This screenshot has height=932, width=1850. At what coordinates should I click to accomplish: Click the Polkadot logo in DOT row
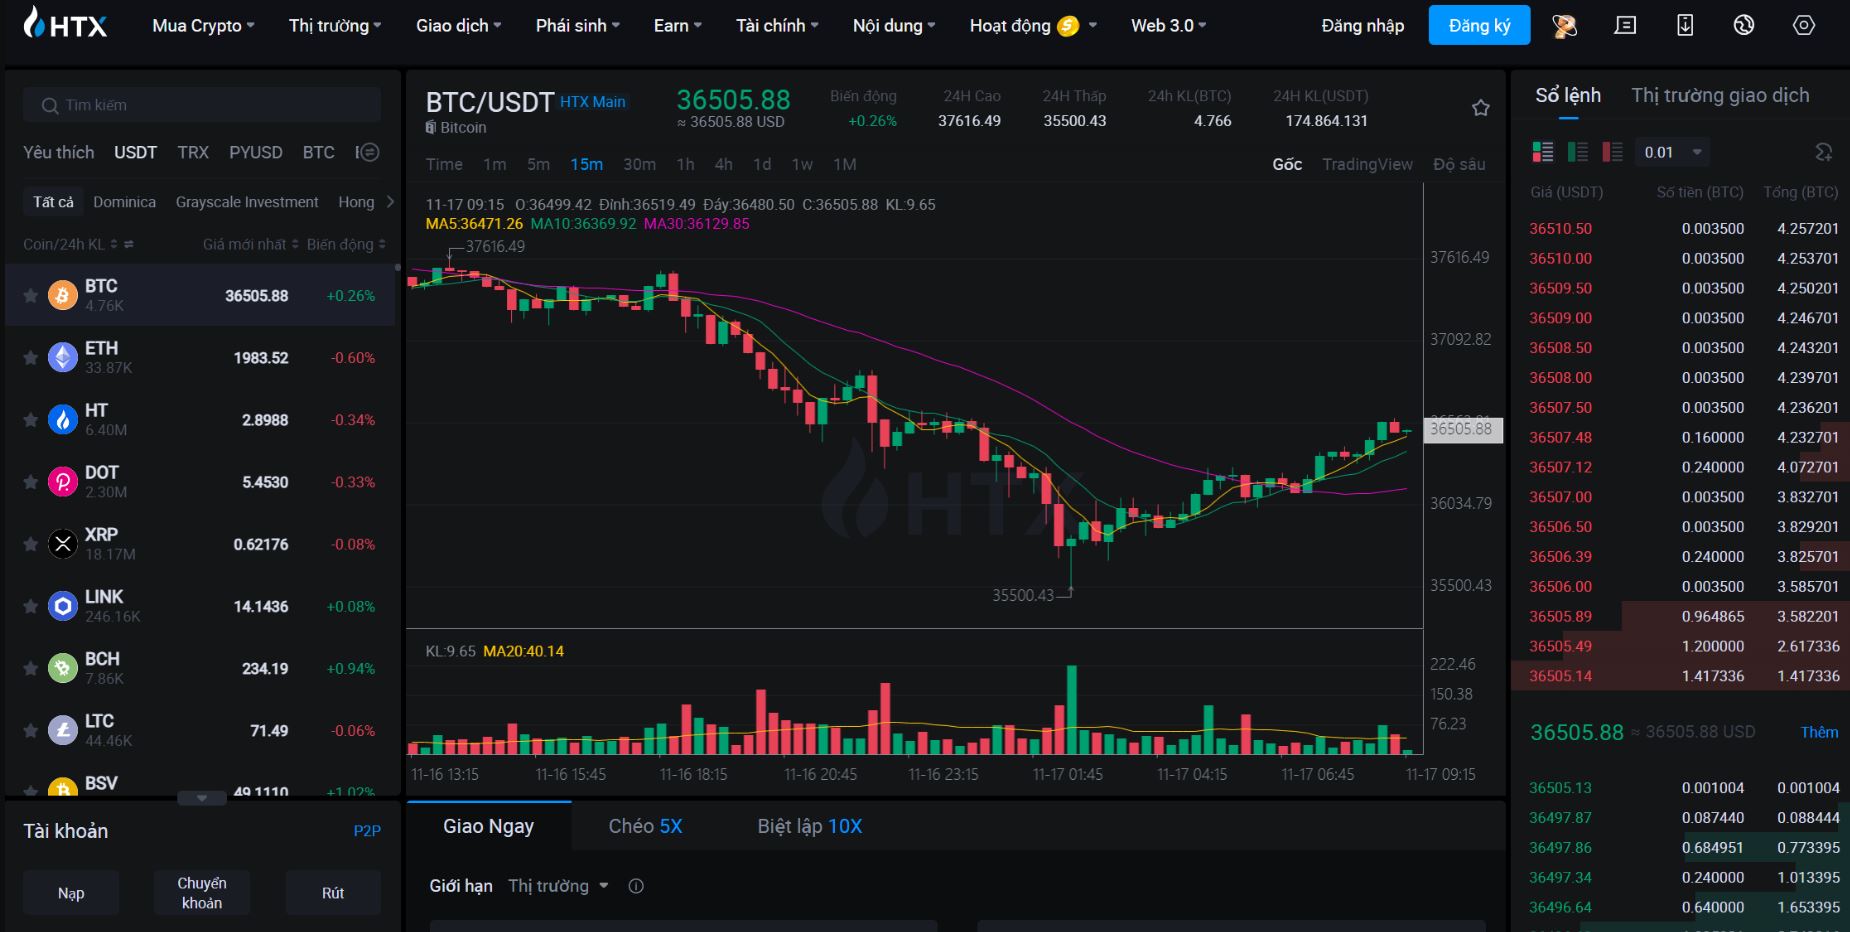pos(63,482)
